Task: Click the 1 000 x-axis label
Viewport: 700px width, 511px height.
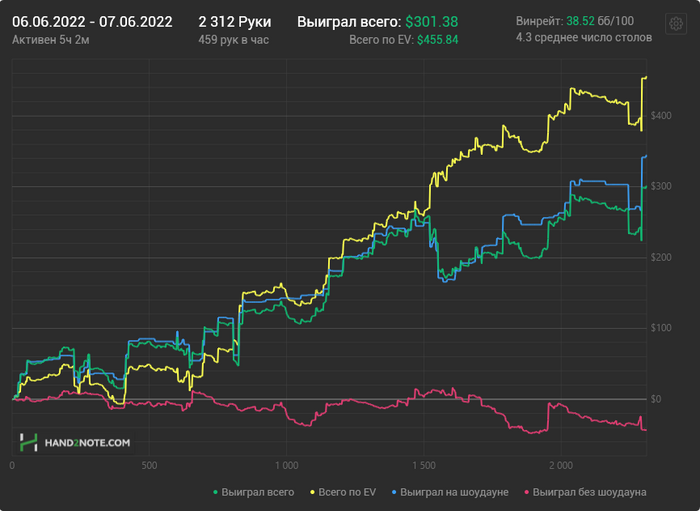Action: coord(286,466)
